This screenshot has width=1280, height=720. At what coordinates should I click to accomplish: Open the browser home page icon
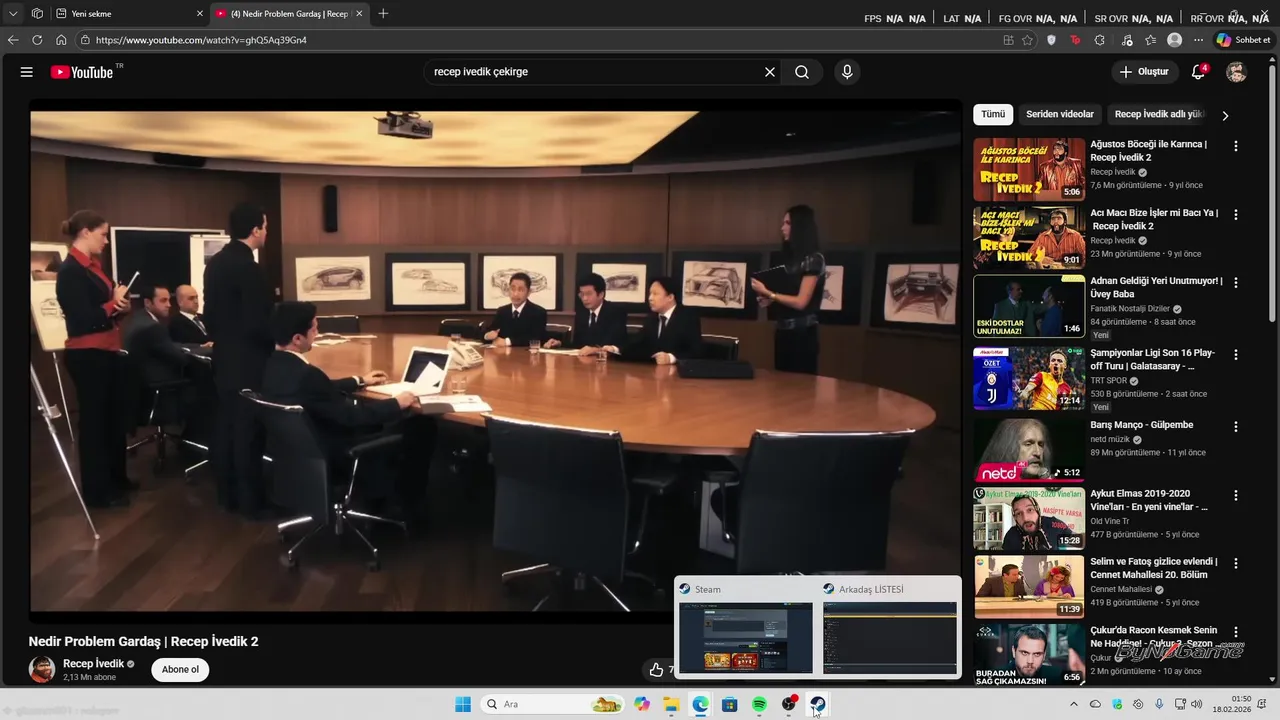tap(61, 40)
